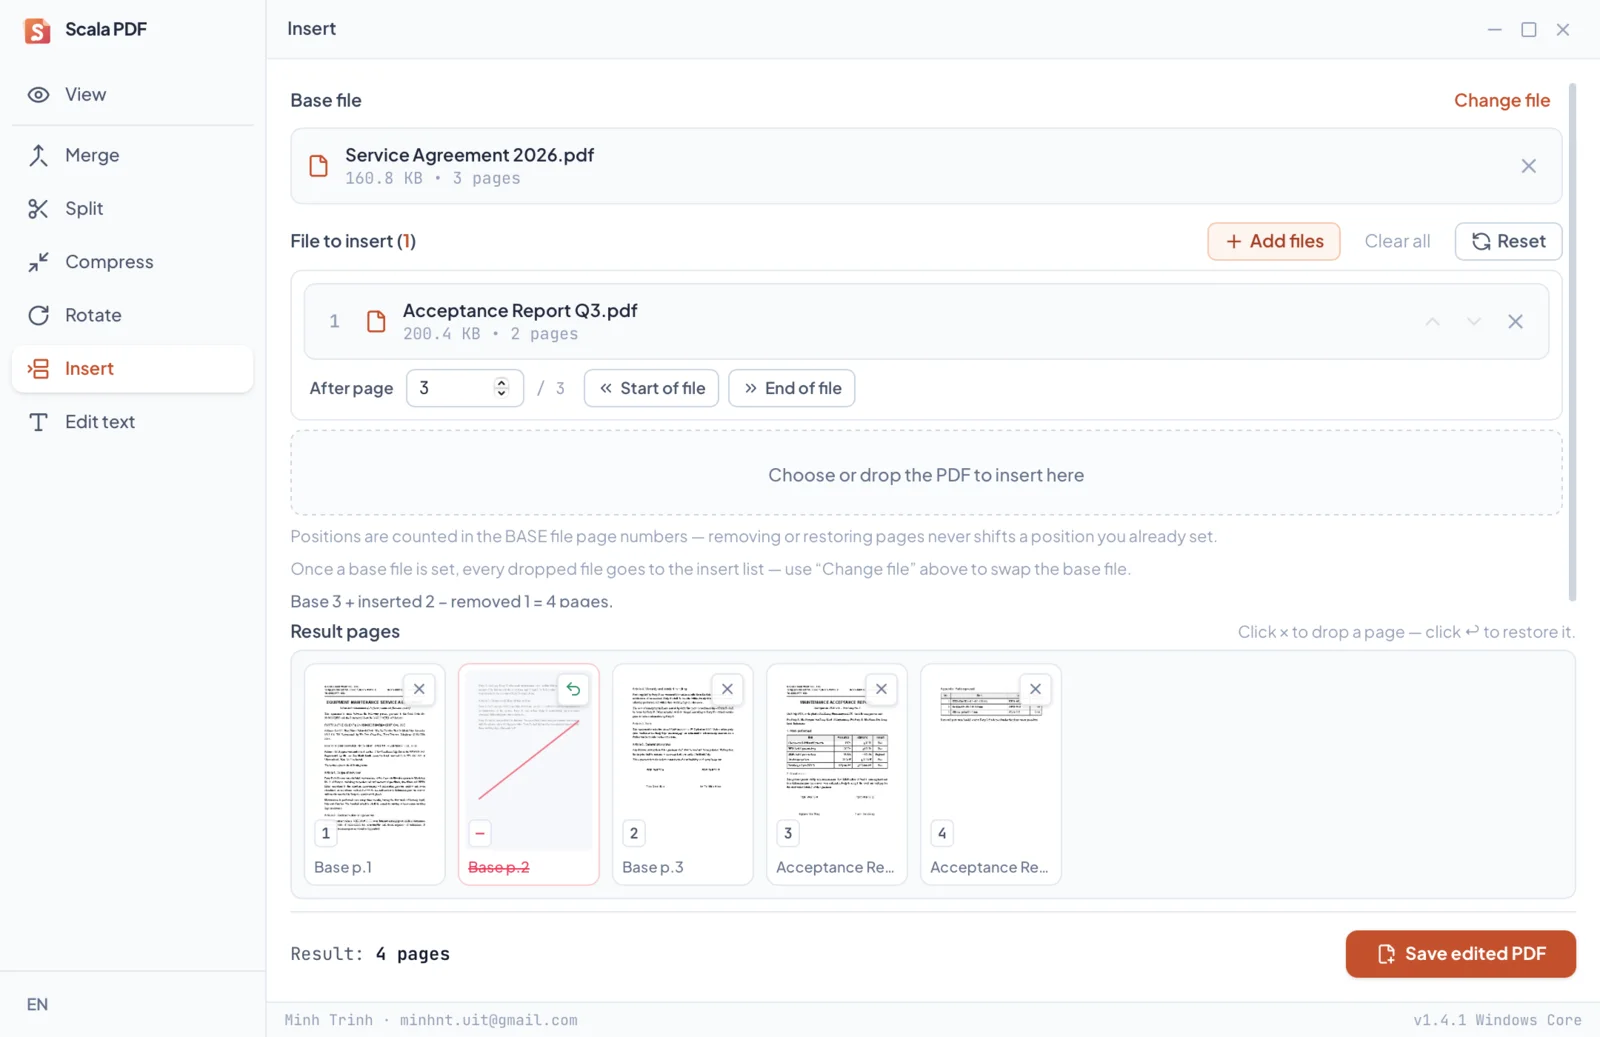Screen dimensions: 1600x1037
Task: Click Start of file button
Action: pyautogui.click(x=651, y=388)
